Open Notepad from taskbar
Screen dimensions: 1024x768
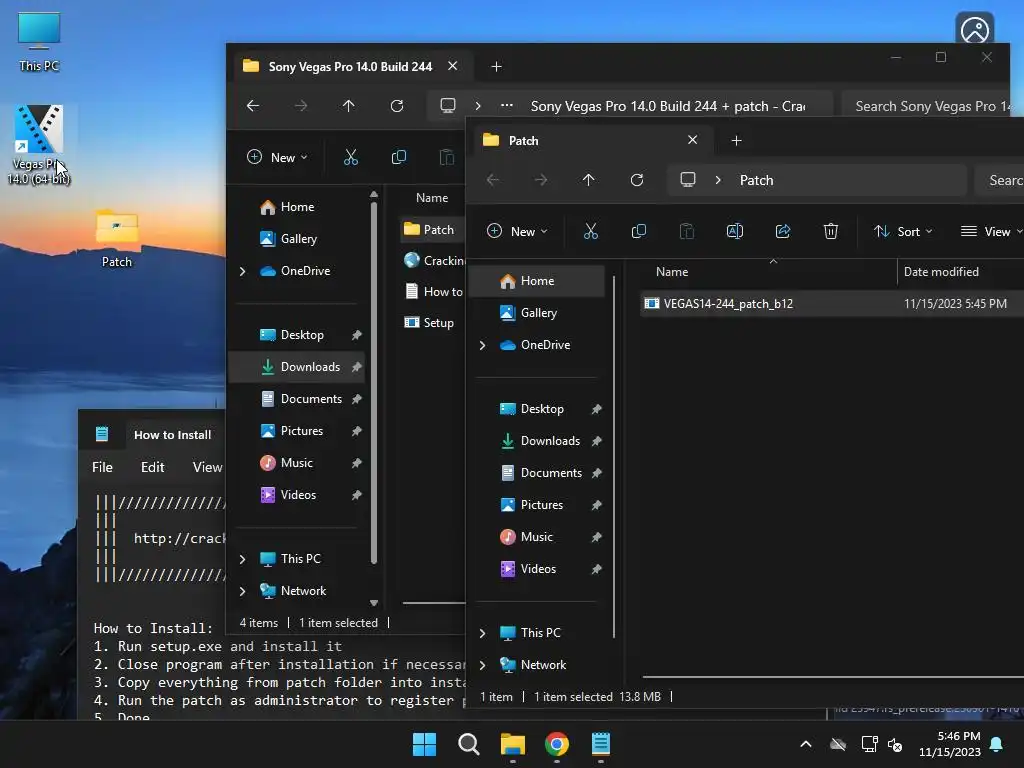tap(601, 744)
